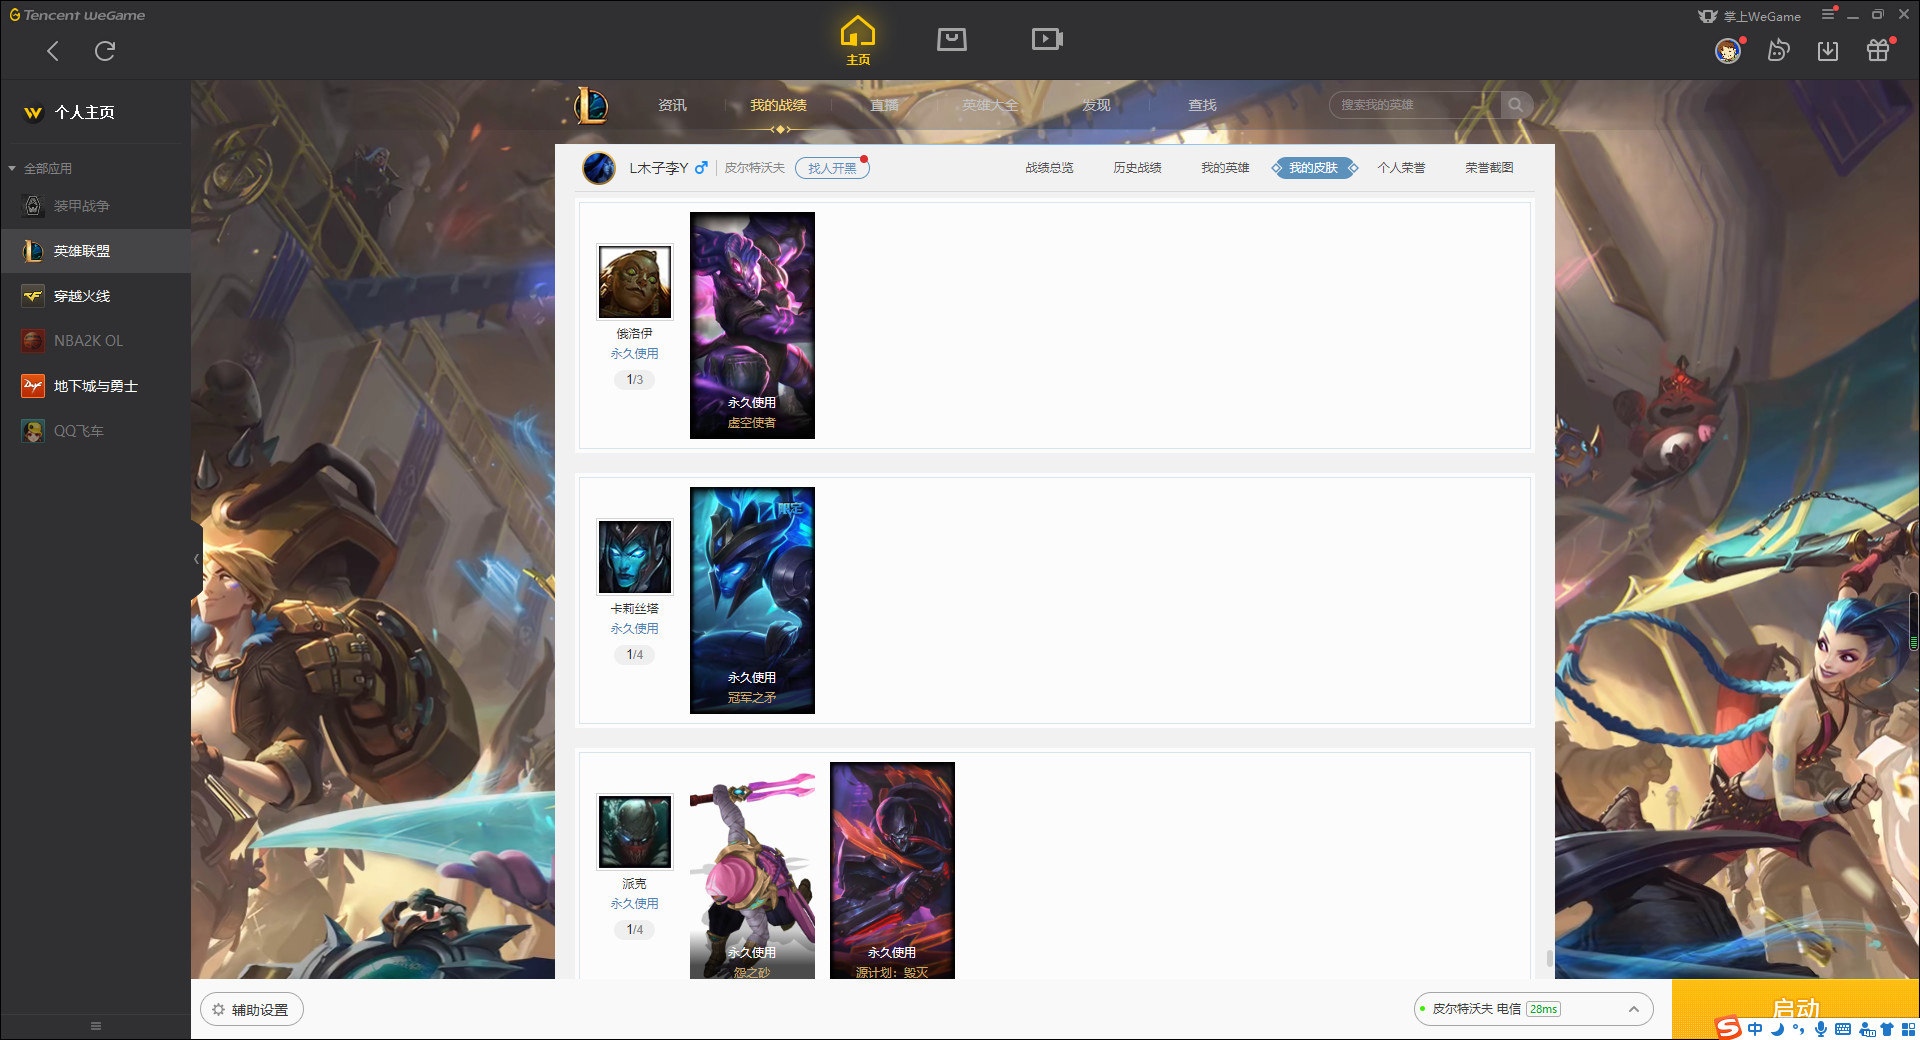Open the 个人荣誉 sub-tab
Image resolution: width=1920 pixels, height=1040 pixels.
point(1401,168)
